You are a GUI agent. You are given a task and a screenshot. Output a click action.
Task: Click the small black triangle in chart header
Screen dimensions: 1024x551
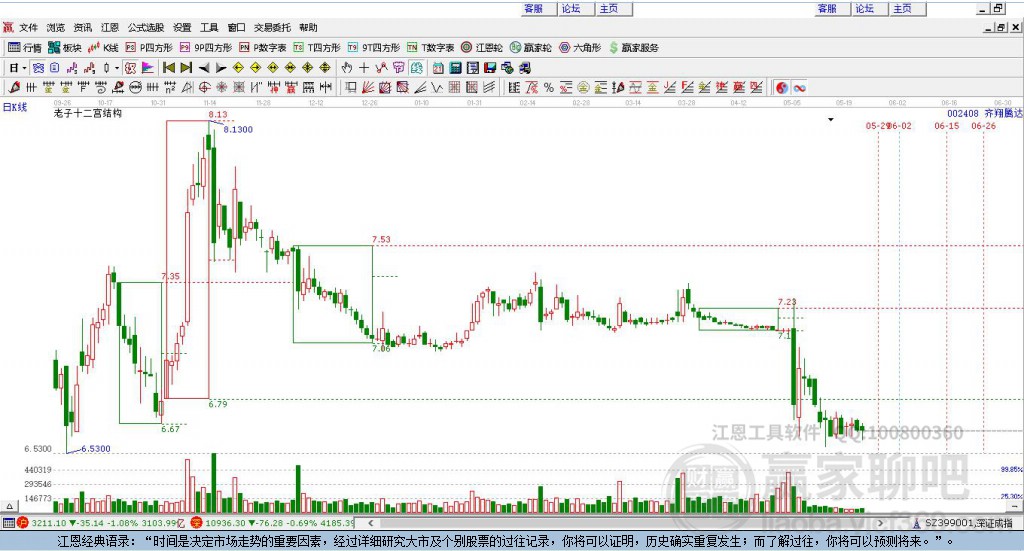[831, 119]
